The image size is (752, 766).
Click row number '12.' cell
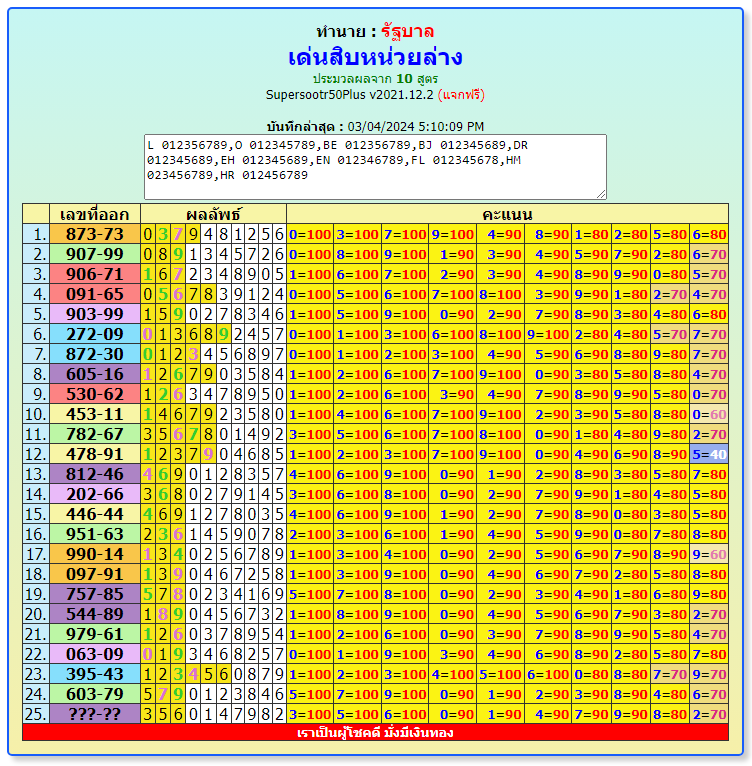click(x=36, y=455)
